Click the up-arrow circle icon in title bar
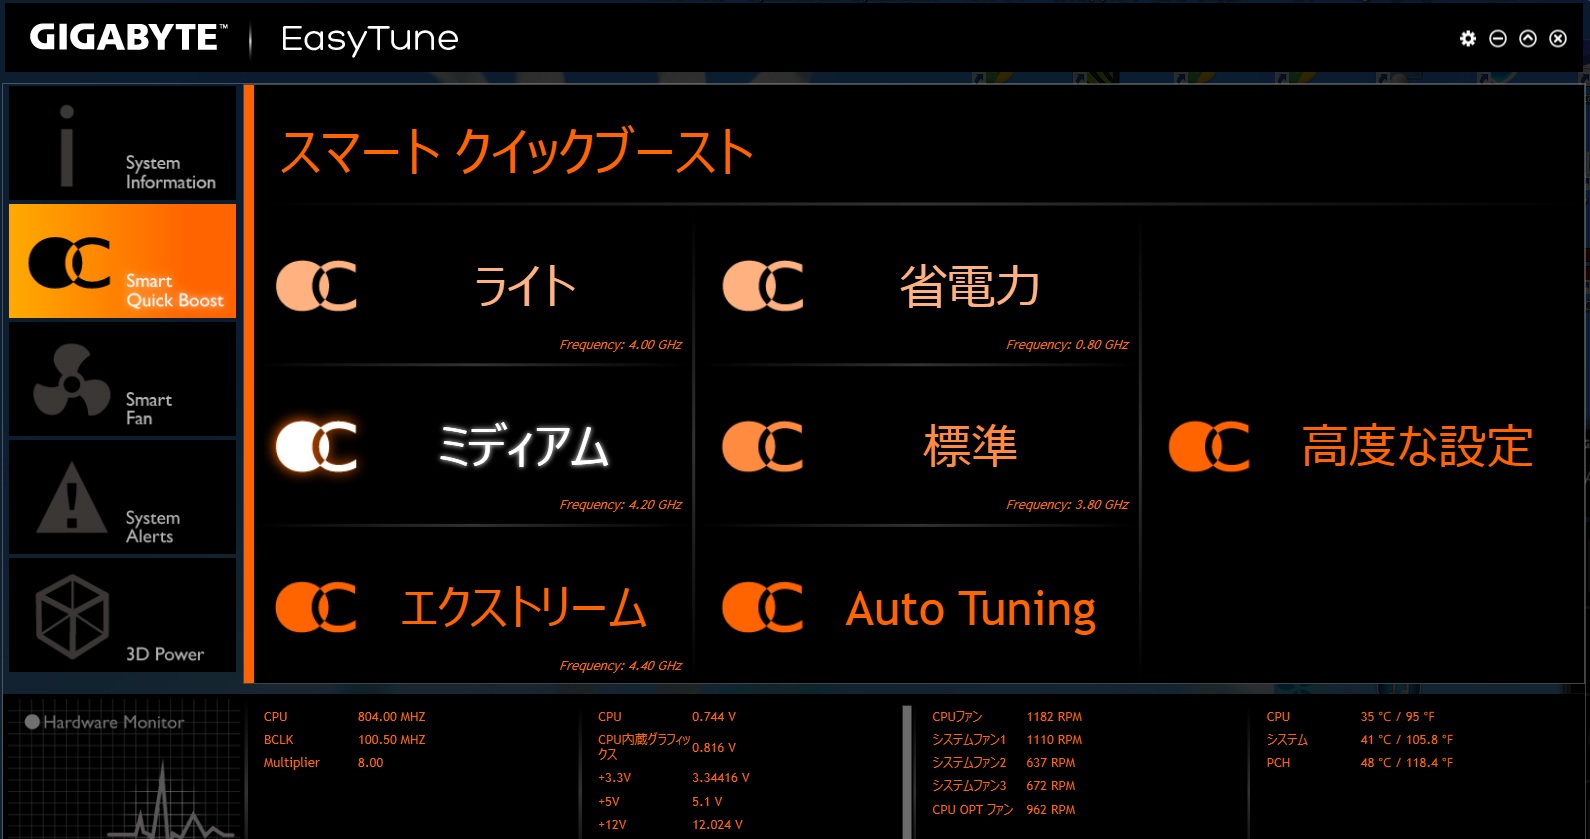Image resolution: width=1590 pixels, height=839 pixels. coord(1527,38)
